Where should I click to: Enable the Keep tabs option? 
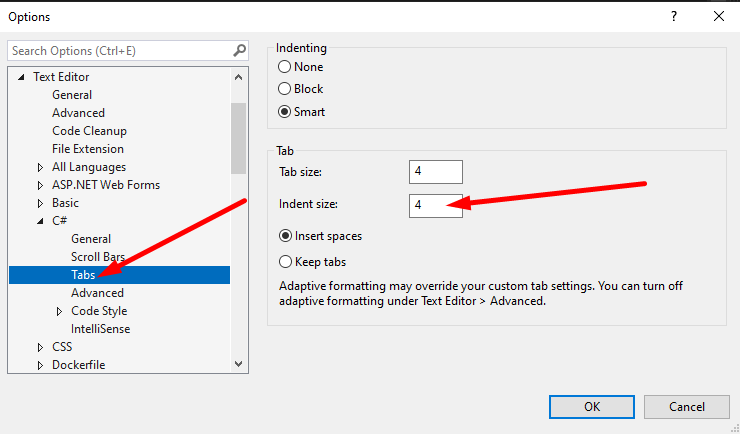point(285,262)
